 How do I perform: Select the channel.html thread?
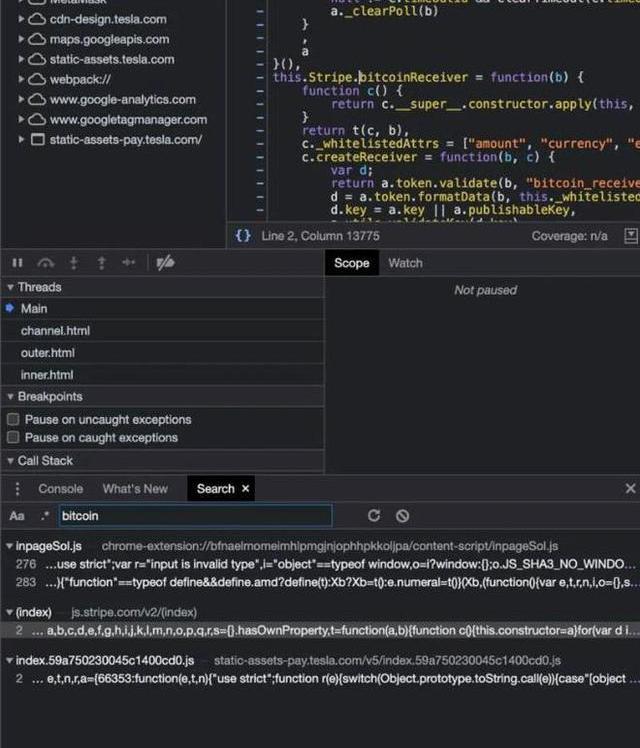[55, 331]
